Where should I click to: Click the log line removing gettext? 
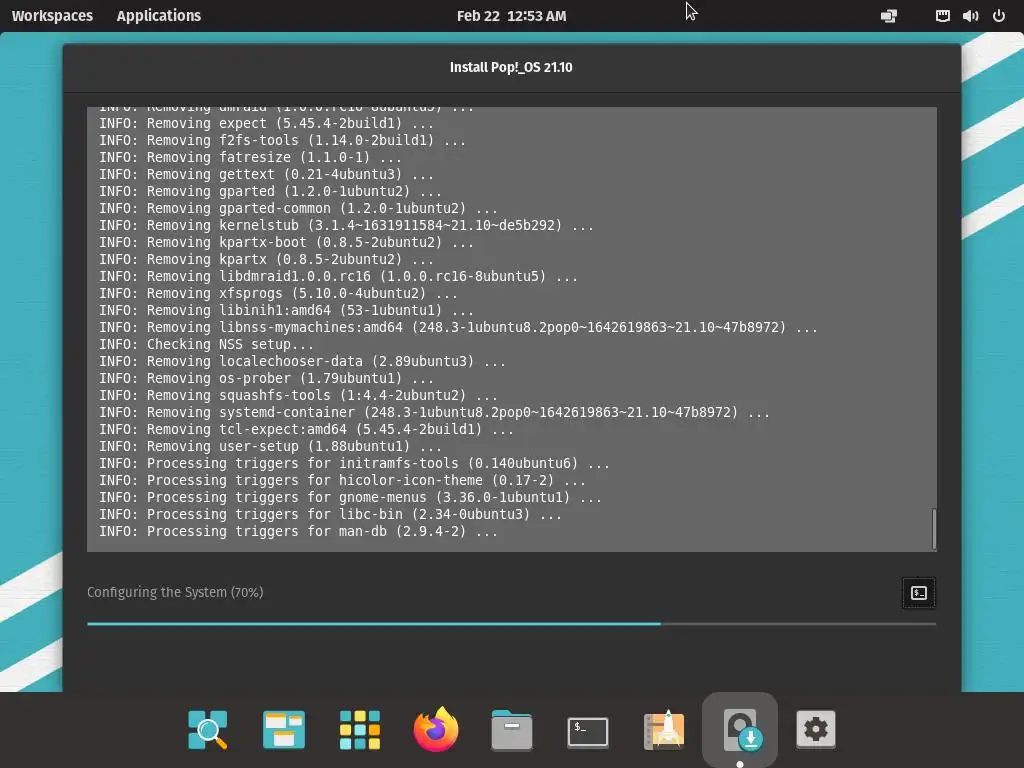point(266,174)
